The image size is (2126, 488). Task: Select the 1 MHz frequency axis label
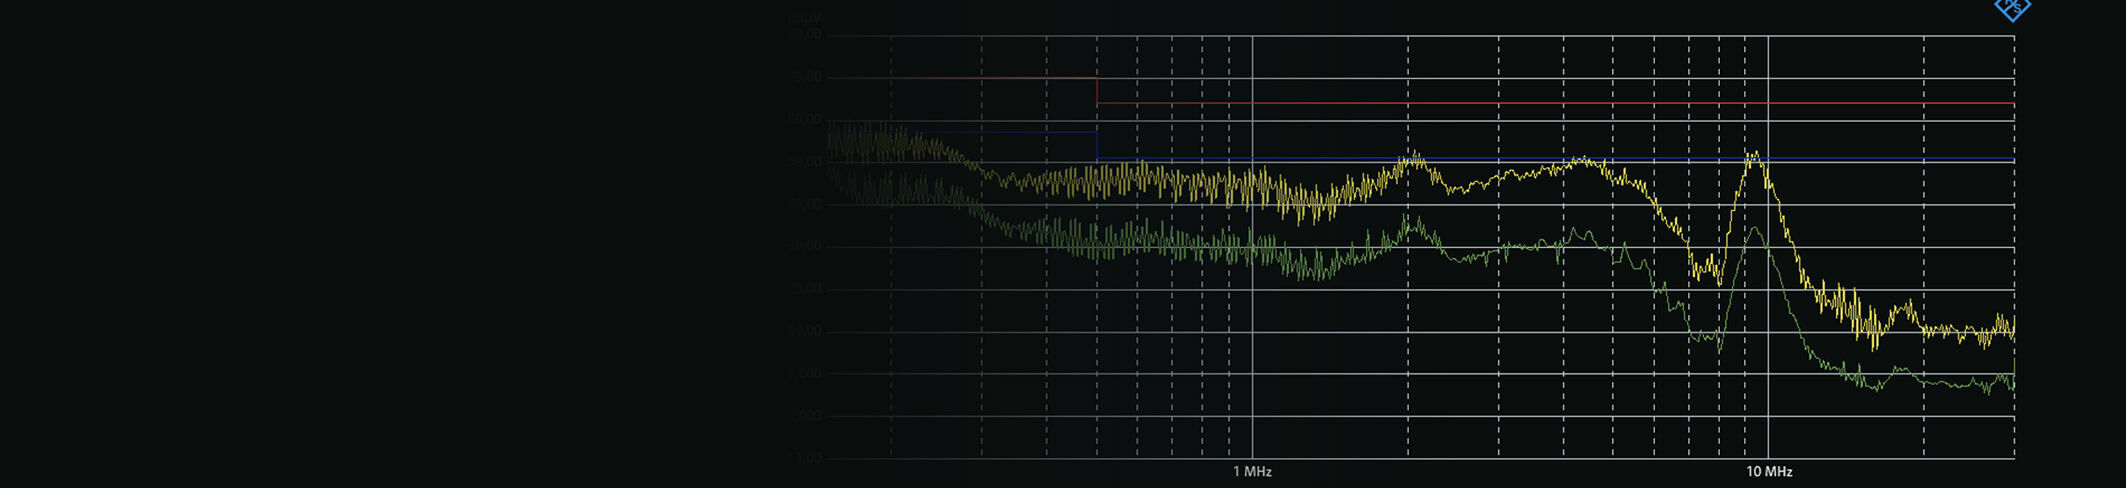(1252, 472)
